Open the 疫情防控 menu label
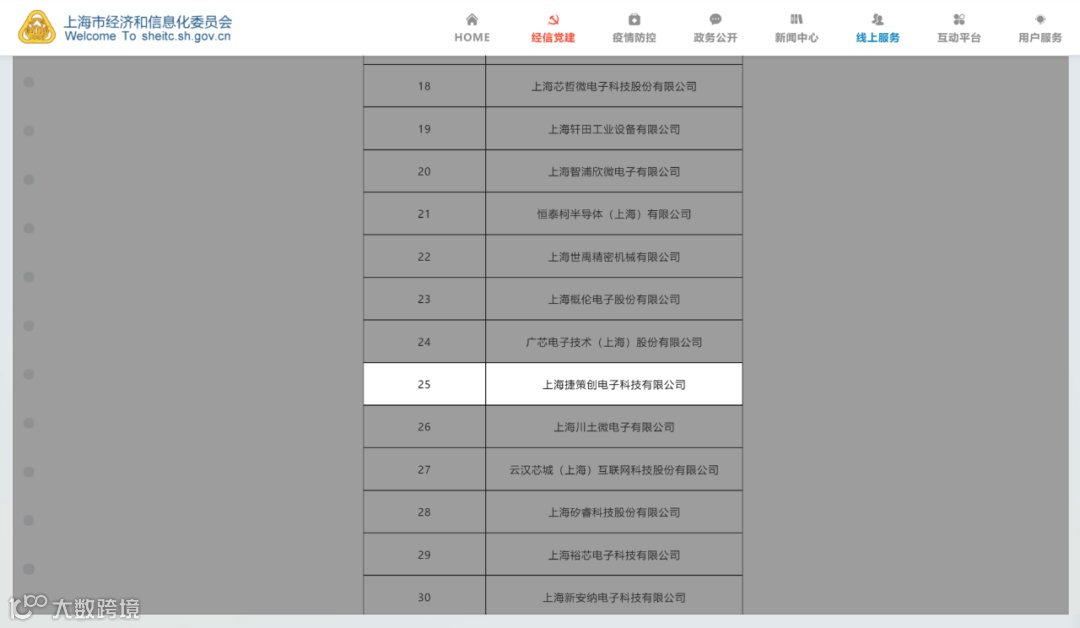Viewport: 1080px width, 628px height. tap(634, 37)
